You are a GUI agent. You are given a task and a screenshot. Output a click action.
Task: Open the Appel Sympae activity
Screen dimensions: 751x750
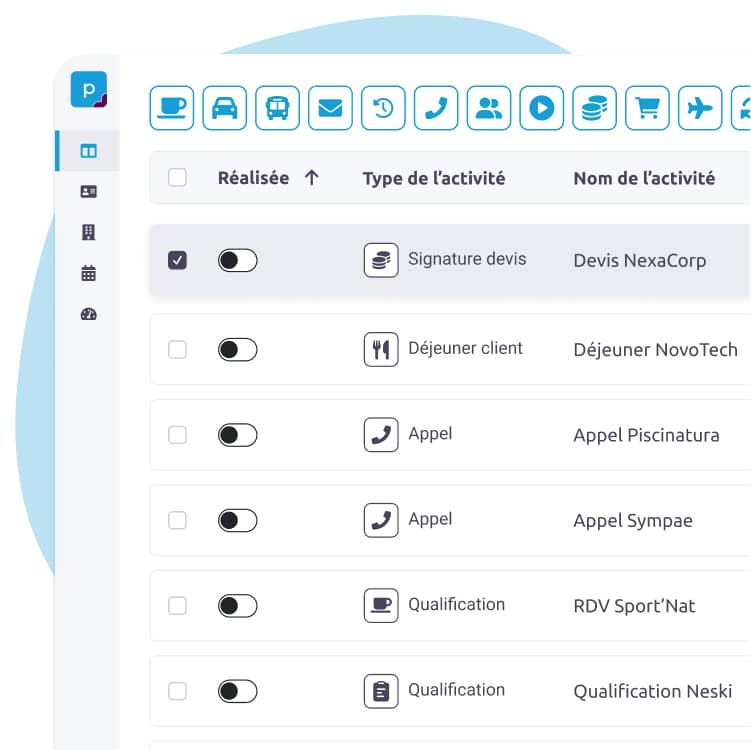click(632, 521)
